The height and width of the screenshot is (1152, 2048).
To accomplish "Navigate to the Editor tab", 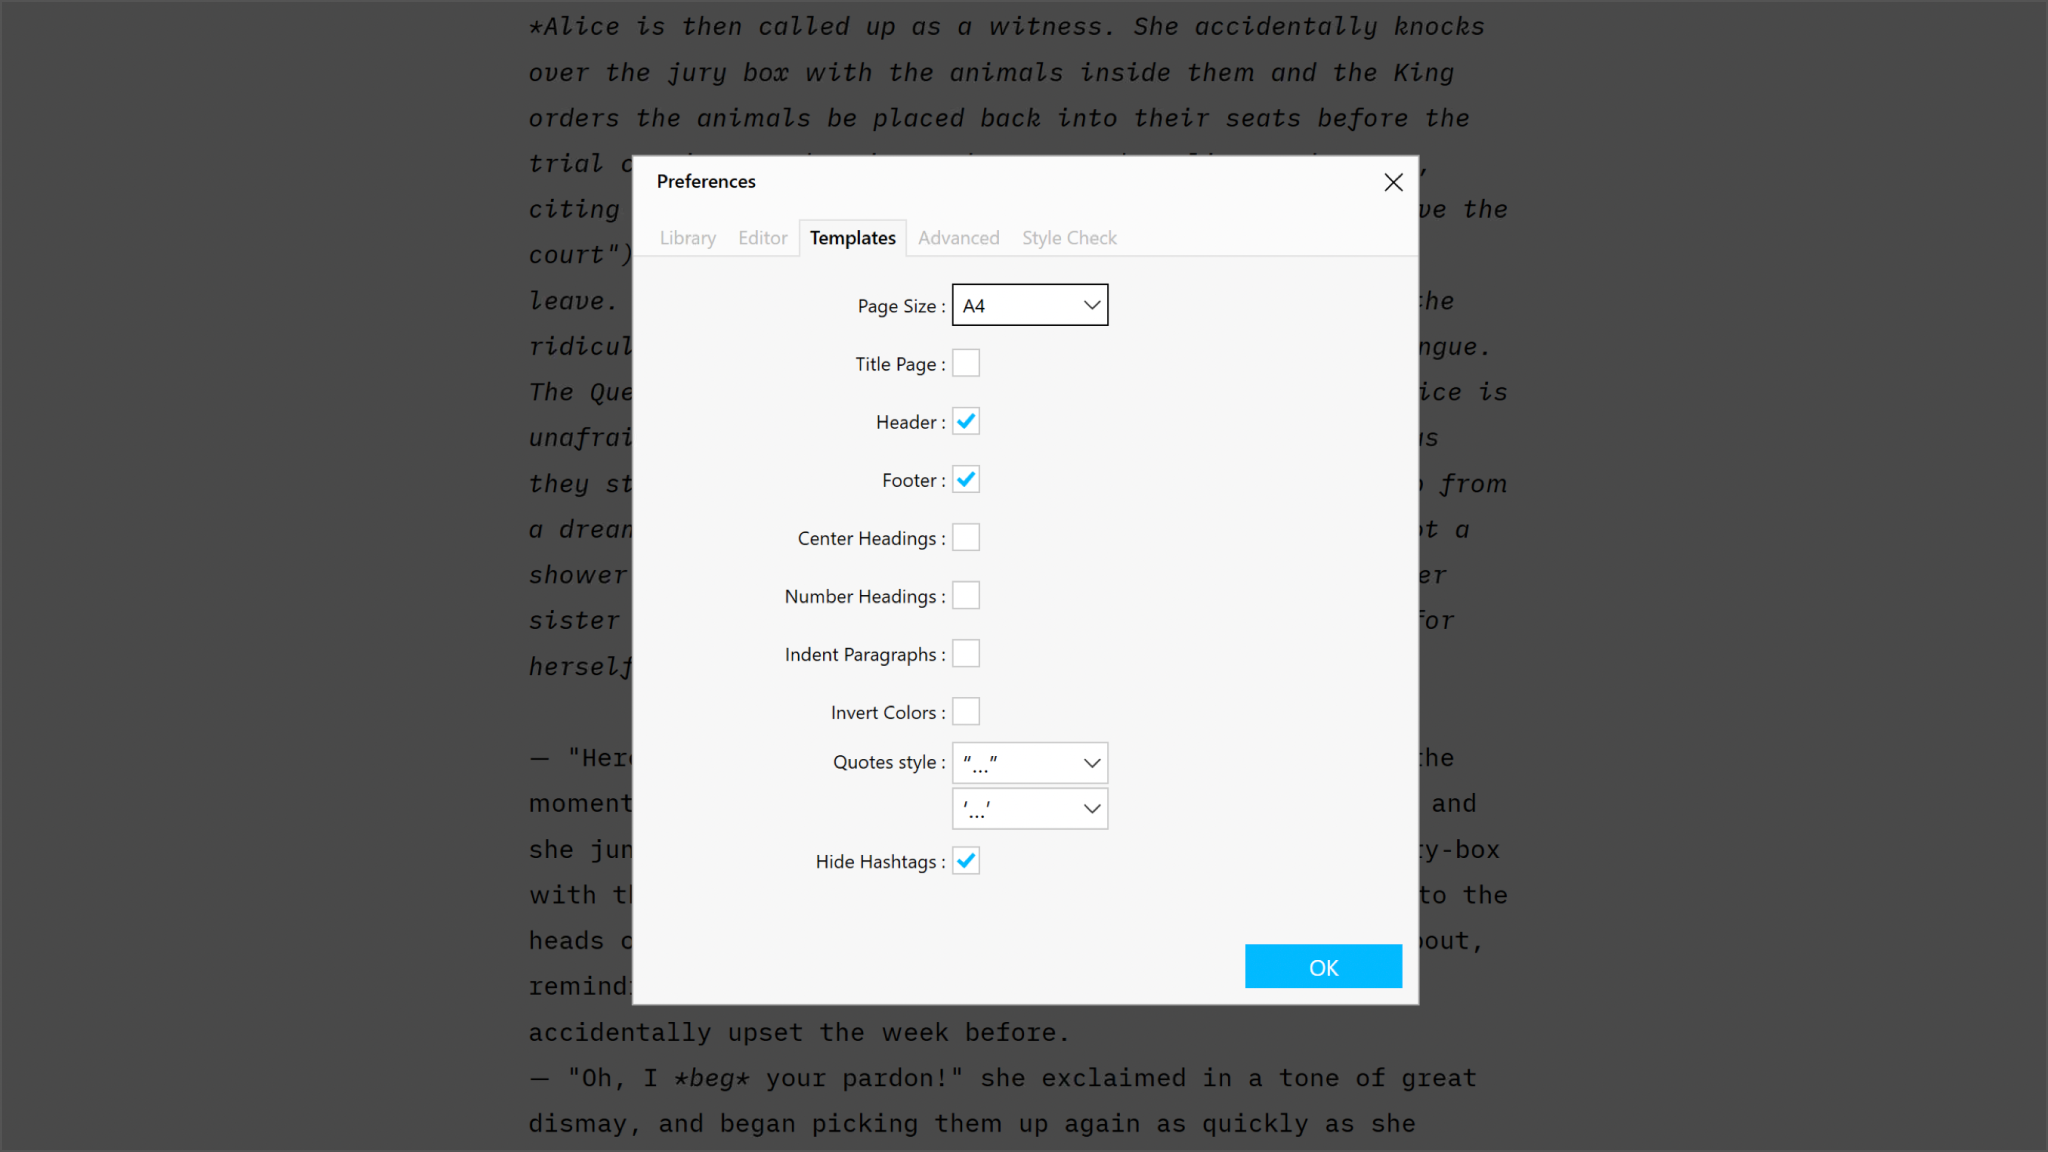I will [x=764, y=236].
